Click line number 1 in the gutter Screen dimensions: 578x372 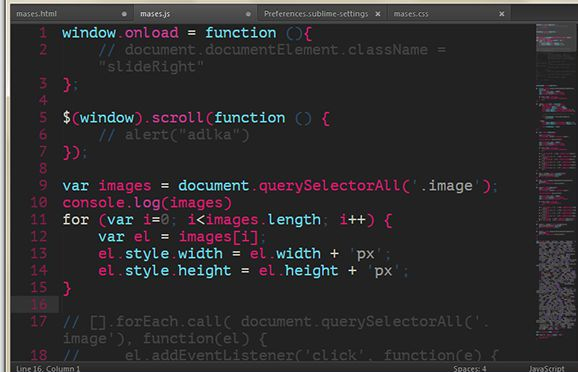pos(43,33)
